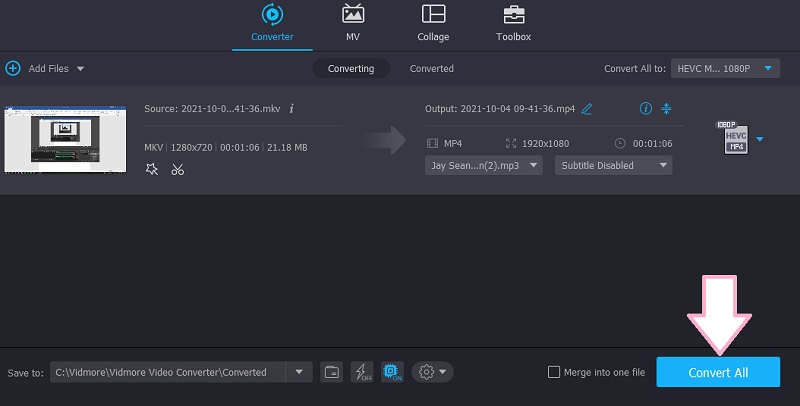Select the video thumbnail preview
Screen dimensions: 800x406
pos(64,138)
